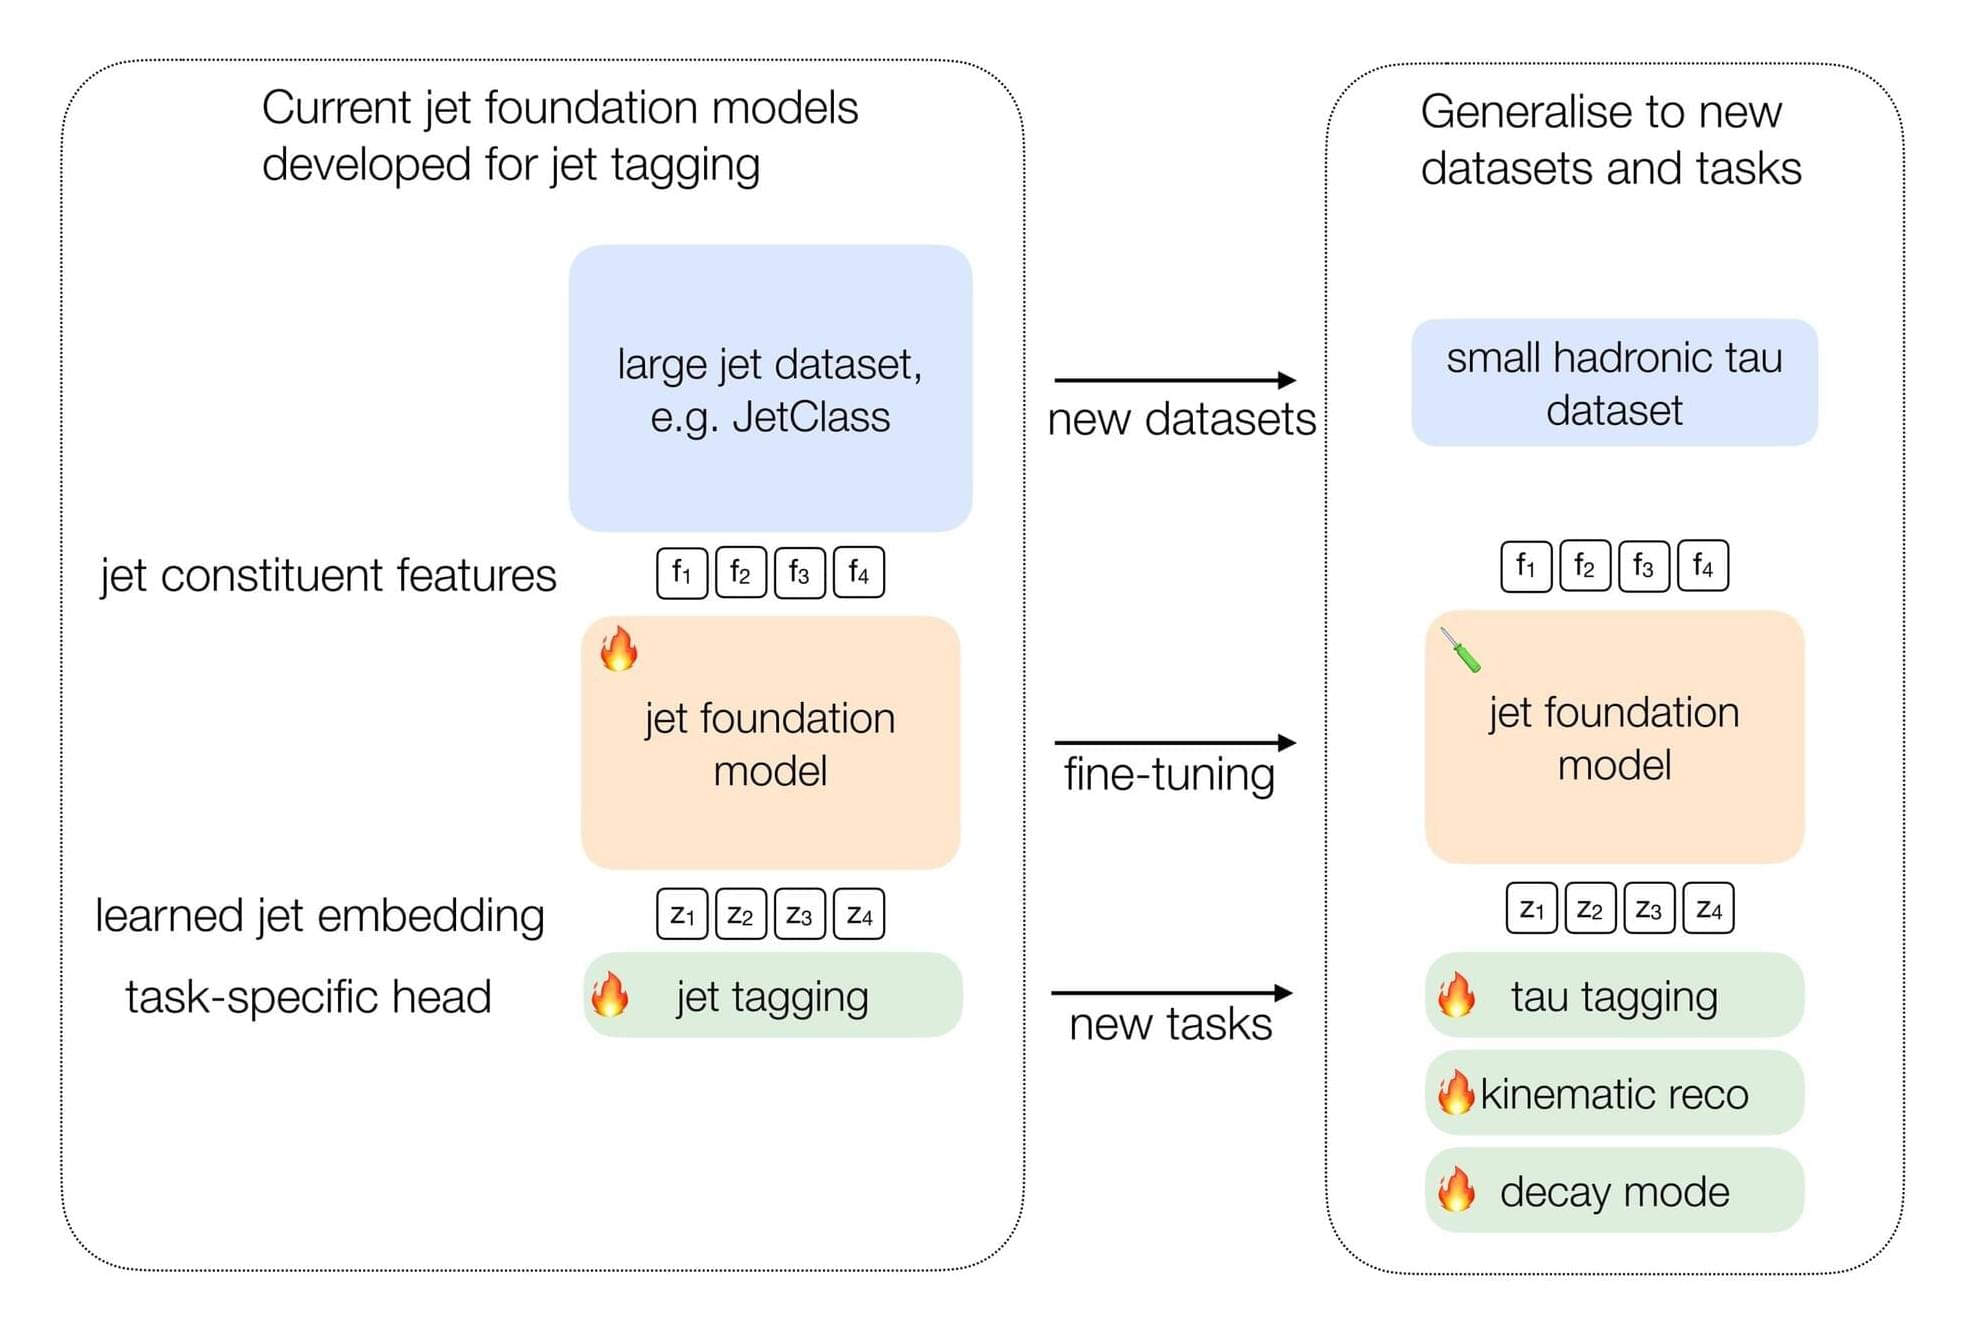
Task: Click the flame icon beside decay mode
Action: click(1456, 1190)
